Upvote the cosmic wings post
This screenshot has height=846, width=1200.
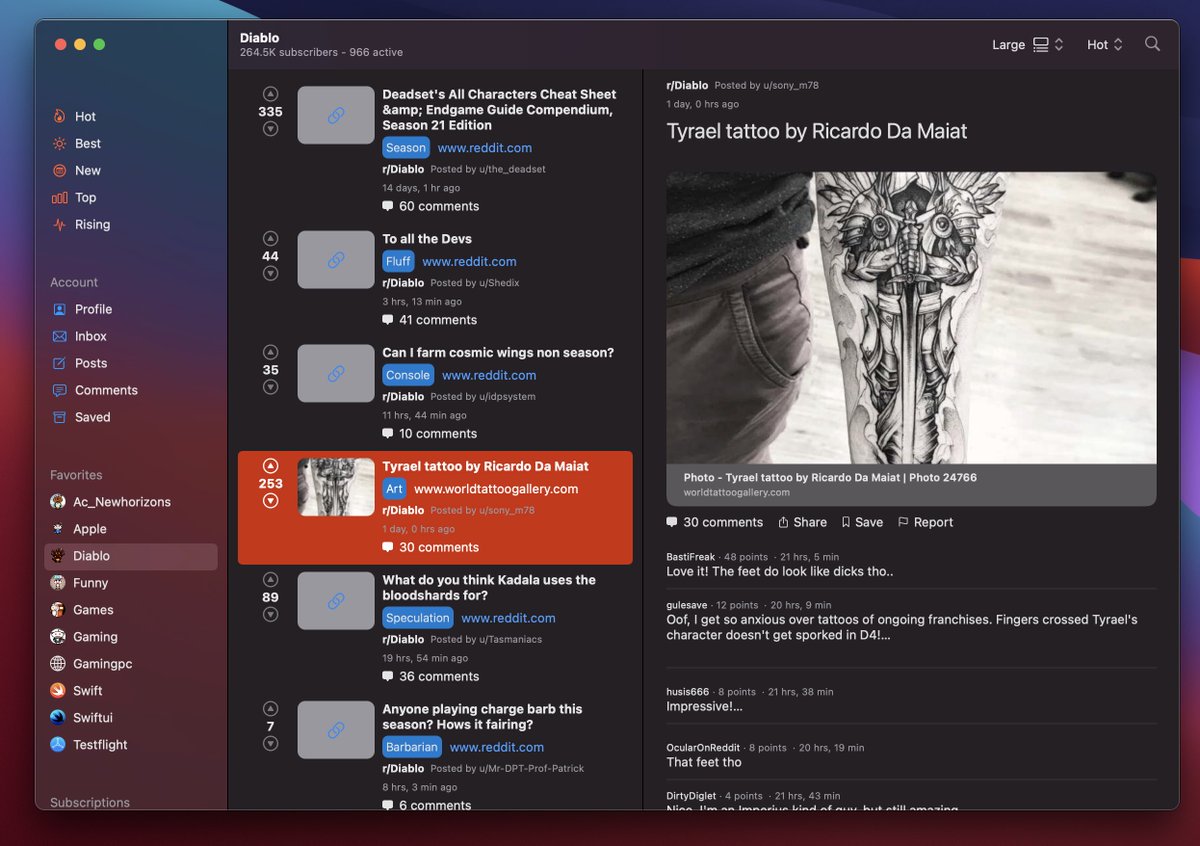[x=270, y=352]
